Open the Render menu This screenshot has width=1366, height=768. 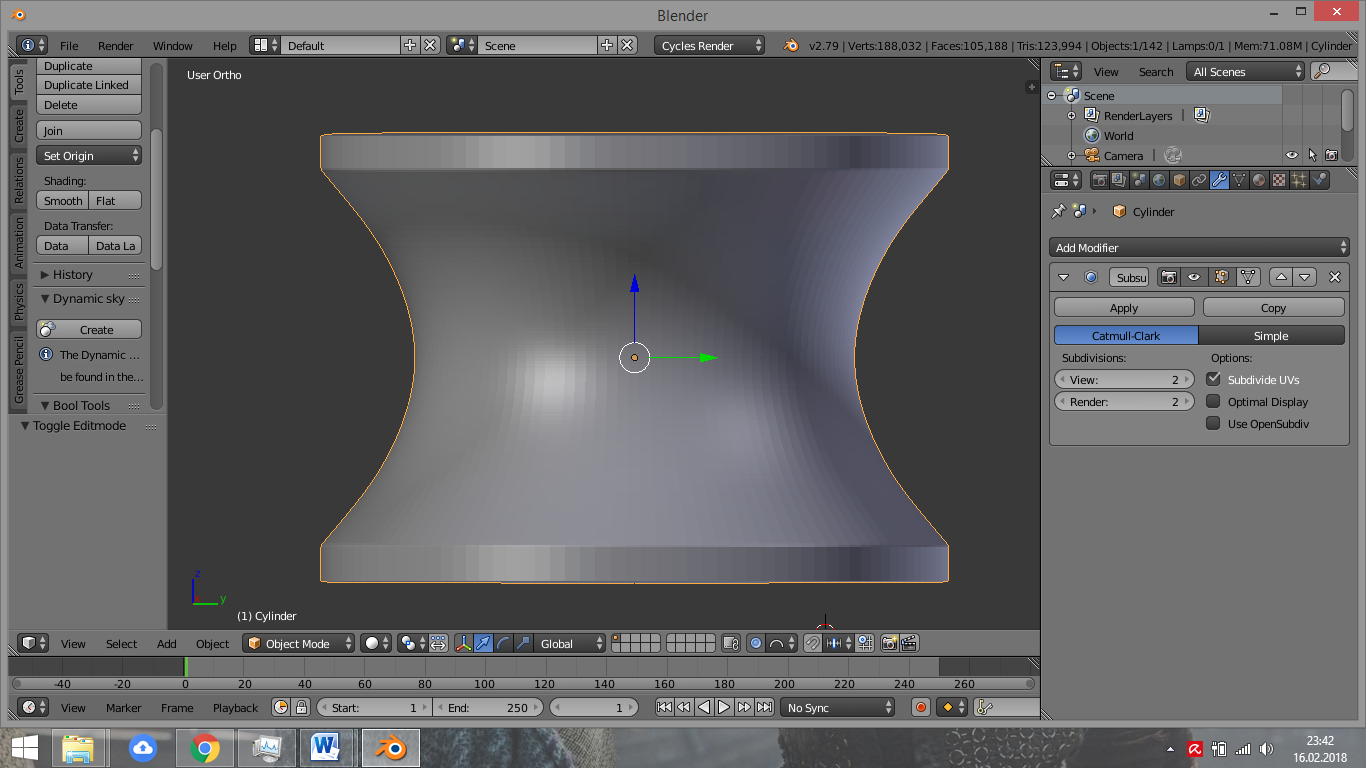[116, 45]
